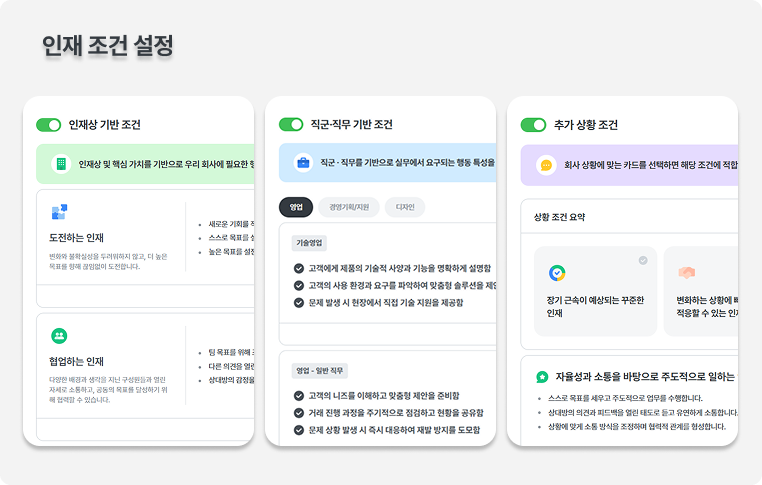Uncheck 고객에게 제품의 기술적 사양 item

pyautogui.click(x=299, y=268)
